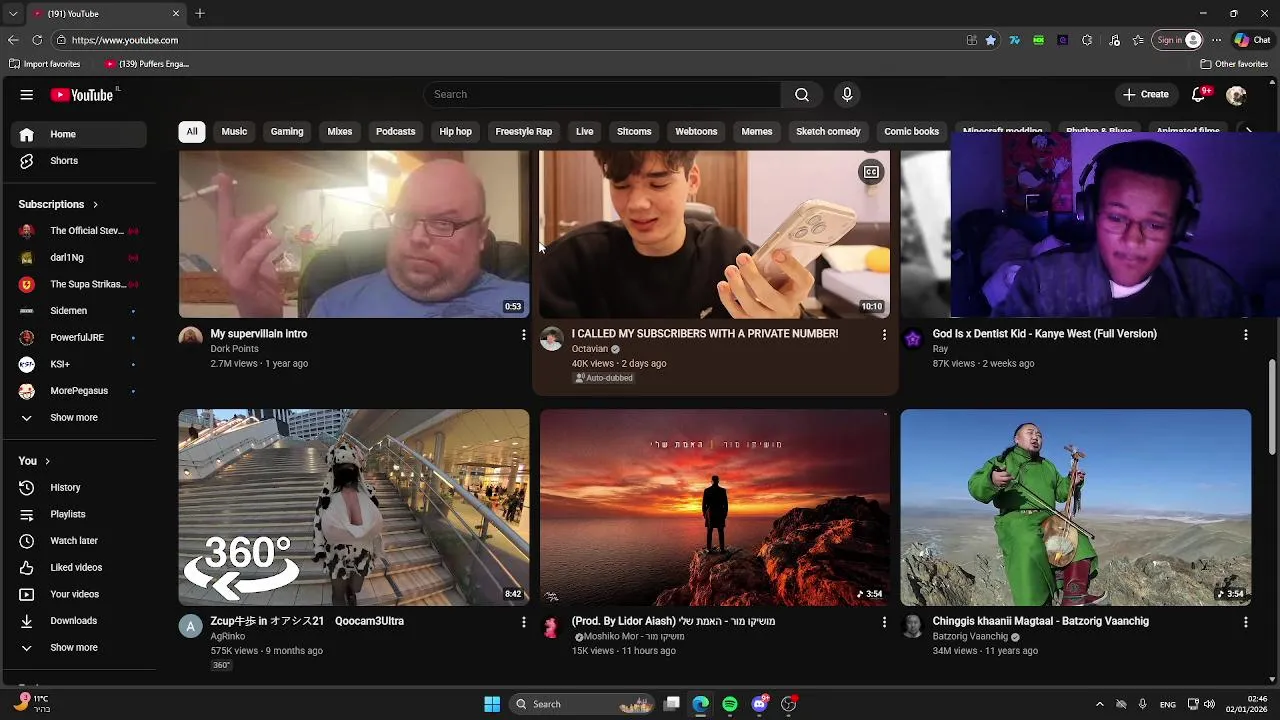Open Watch later in the sidebar

(80, 541)
